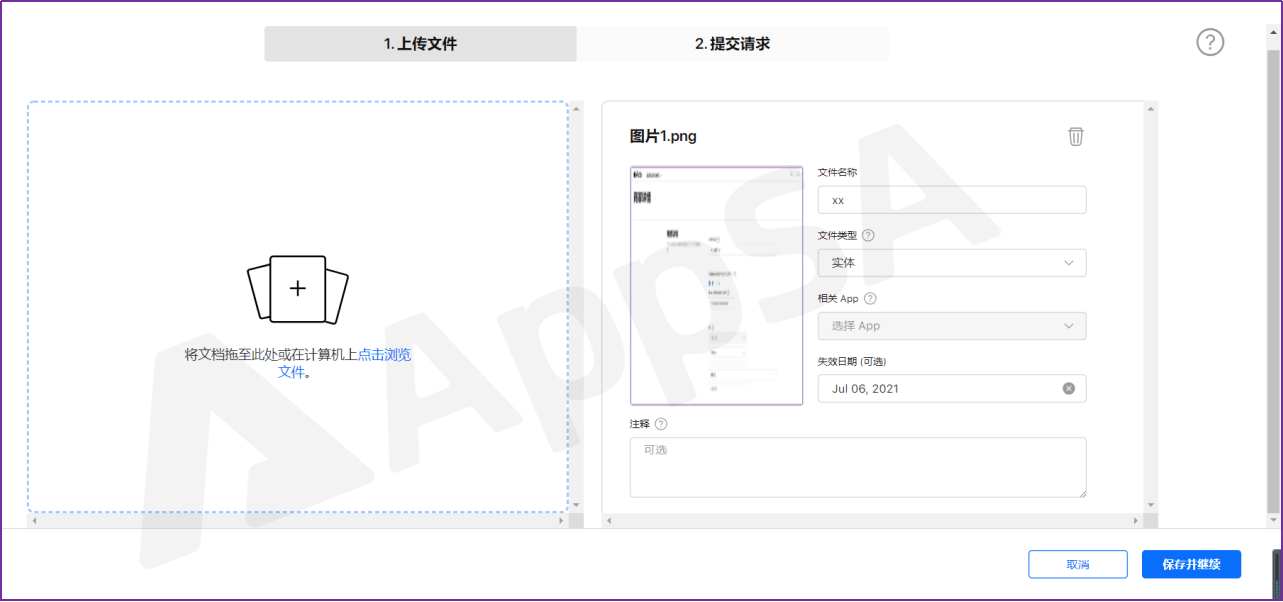Open the 图片1.png document preview thumbnail

[x=716, y=285]
